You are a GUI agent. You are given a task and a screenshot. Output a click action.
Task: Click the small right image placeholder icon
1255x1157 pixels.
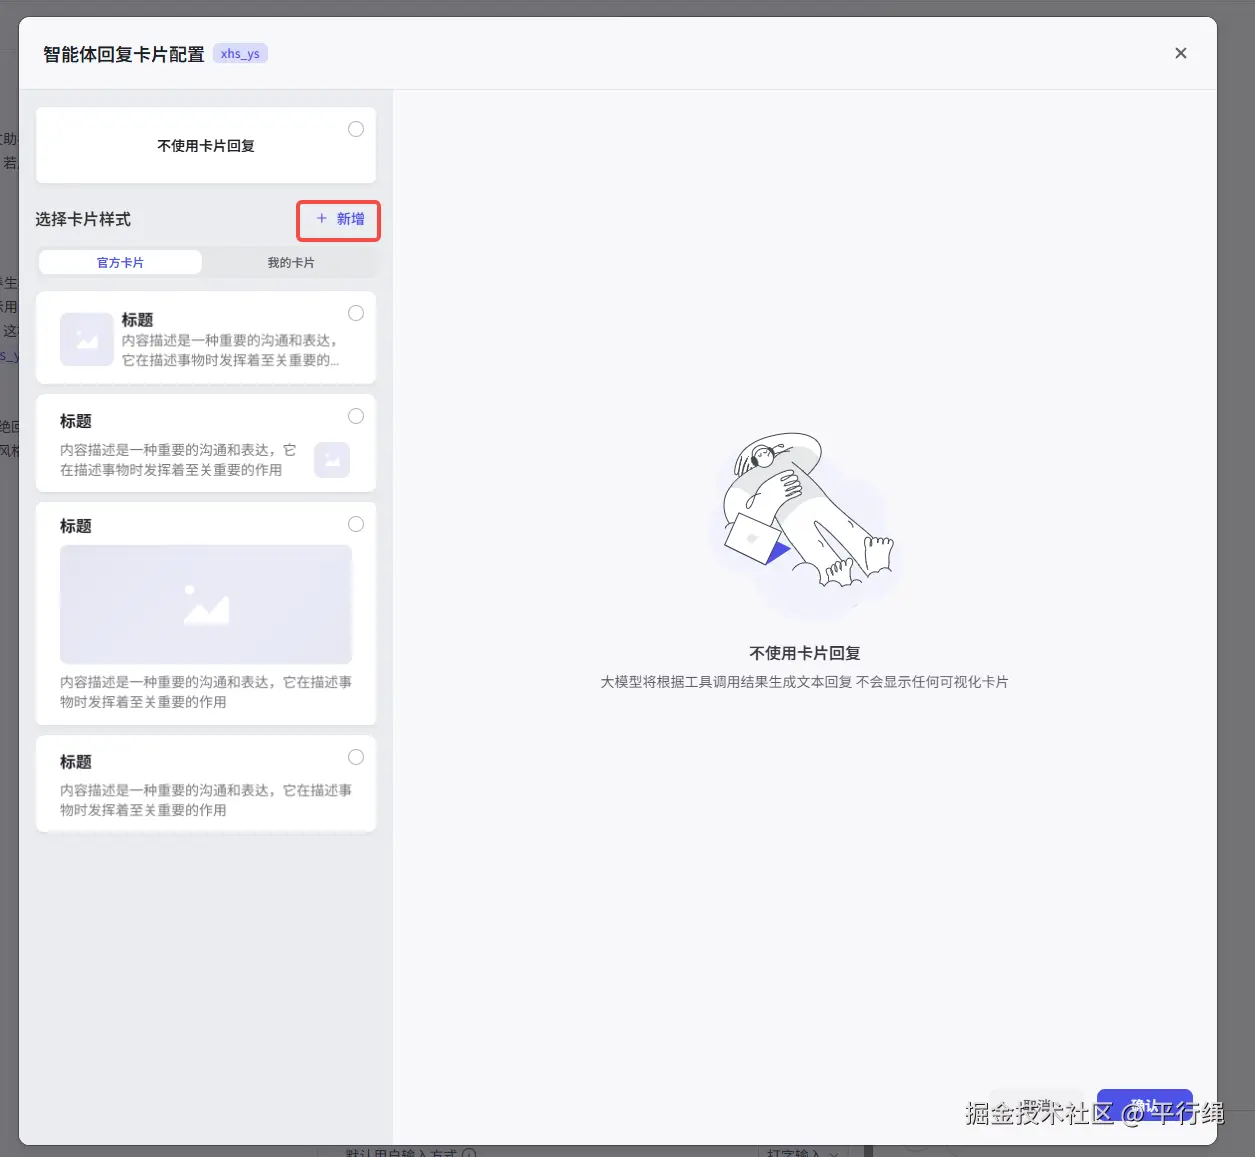(332, 460)
